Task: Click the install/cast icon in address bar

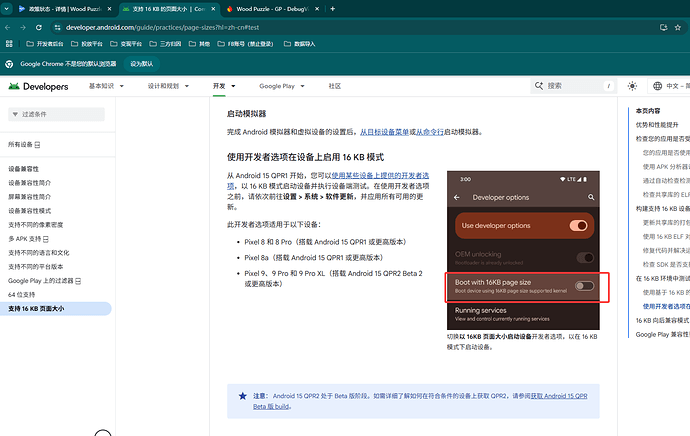Action: pos(664,27)
